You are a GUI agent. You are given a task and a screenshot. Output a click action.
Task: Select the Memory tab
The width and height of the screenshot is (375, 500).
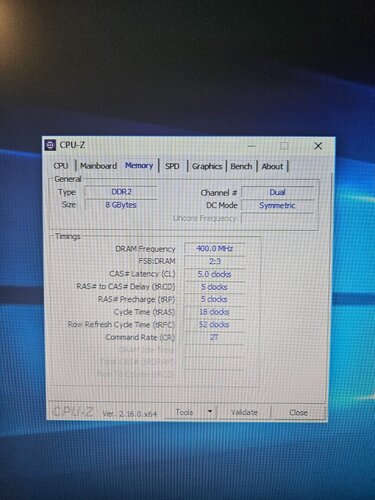[x=139, y=165]
